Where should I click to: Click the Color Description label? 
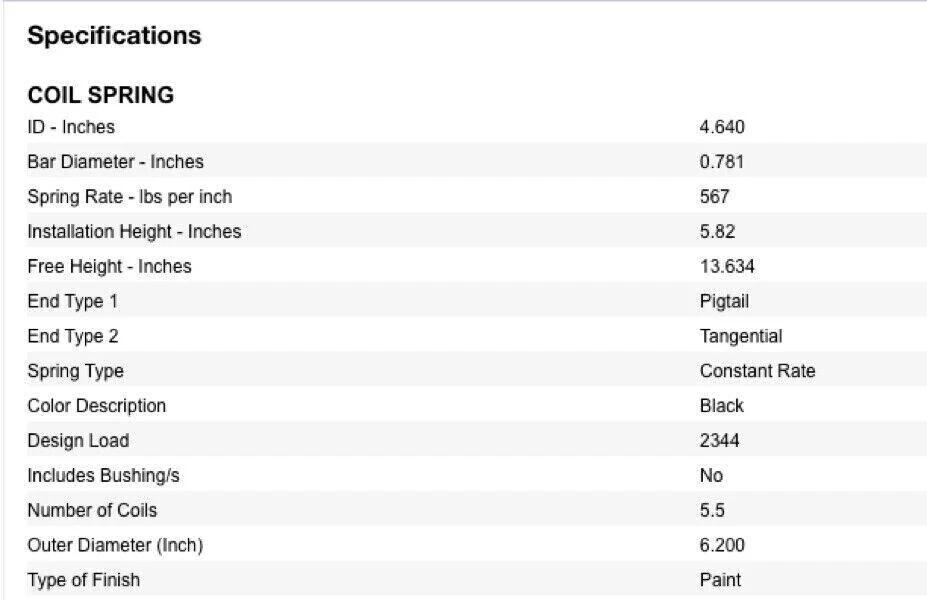pyautogui.click(x=96, y=406)
